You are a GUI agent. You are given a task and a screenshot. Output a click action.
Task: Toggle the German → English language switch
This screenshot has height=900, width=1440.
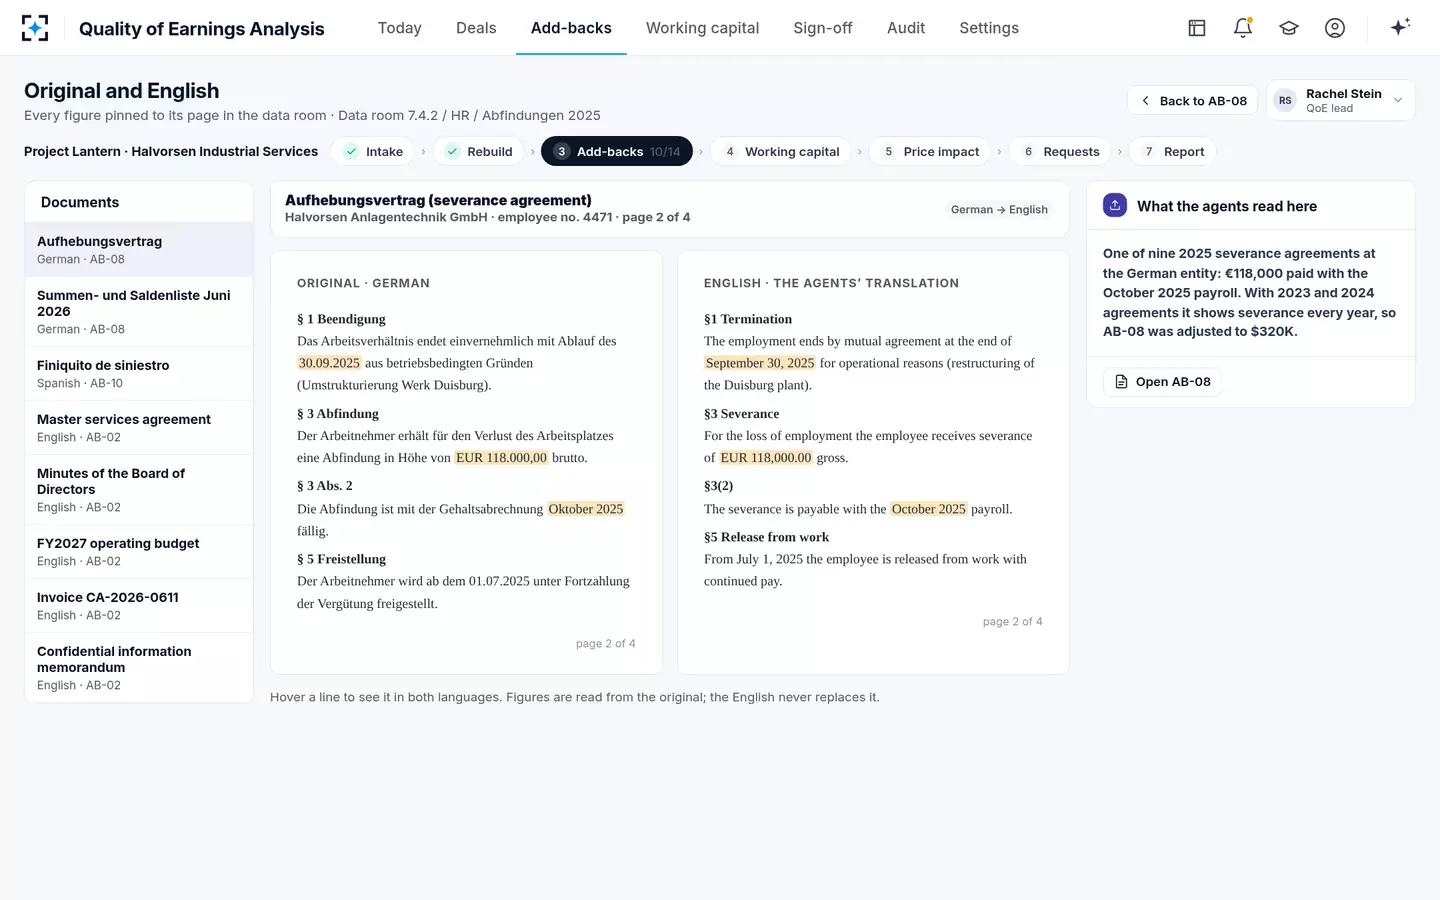[x=999, y=209]
